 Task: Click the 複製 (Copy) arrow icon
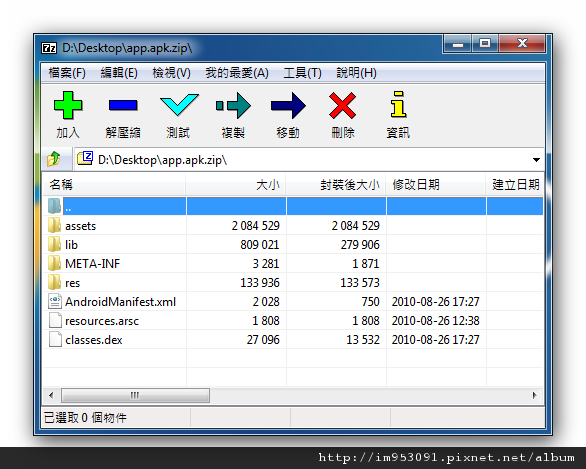[233, 106]
